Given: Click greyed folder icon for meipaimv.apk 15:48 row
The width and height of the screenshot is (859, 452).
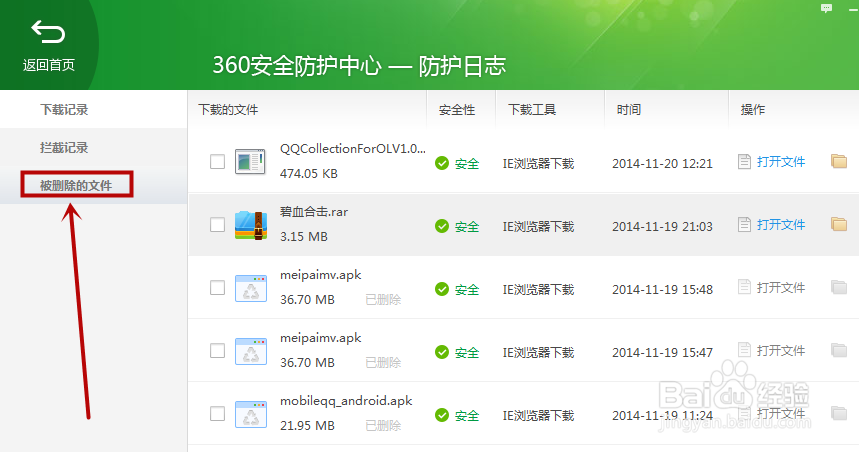Looking at the screenshot, I should click(839, 287).
